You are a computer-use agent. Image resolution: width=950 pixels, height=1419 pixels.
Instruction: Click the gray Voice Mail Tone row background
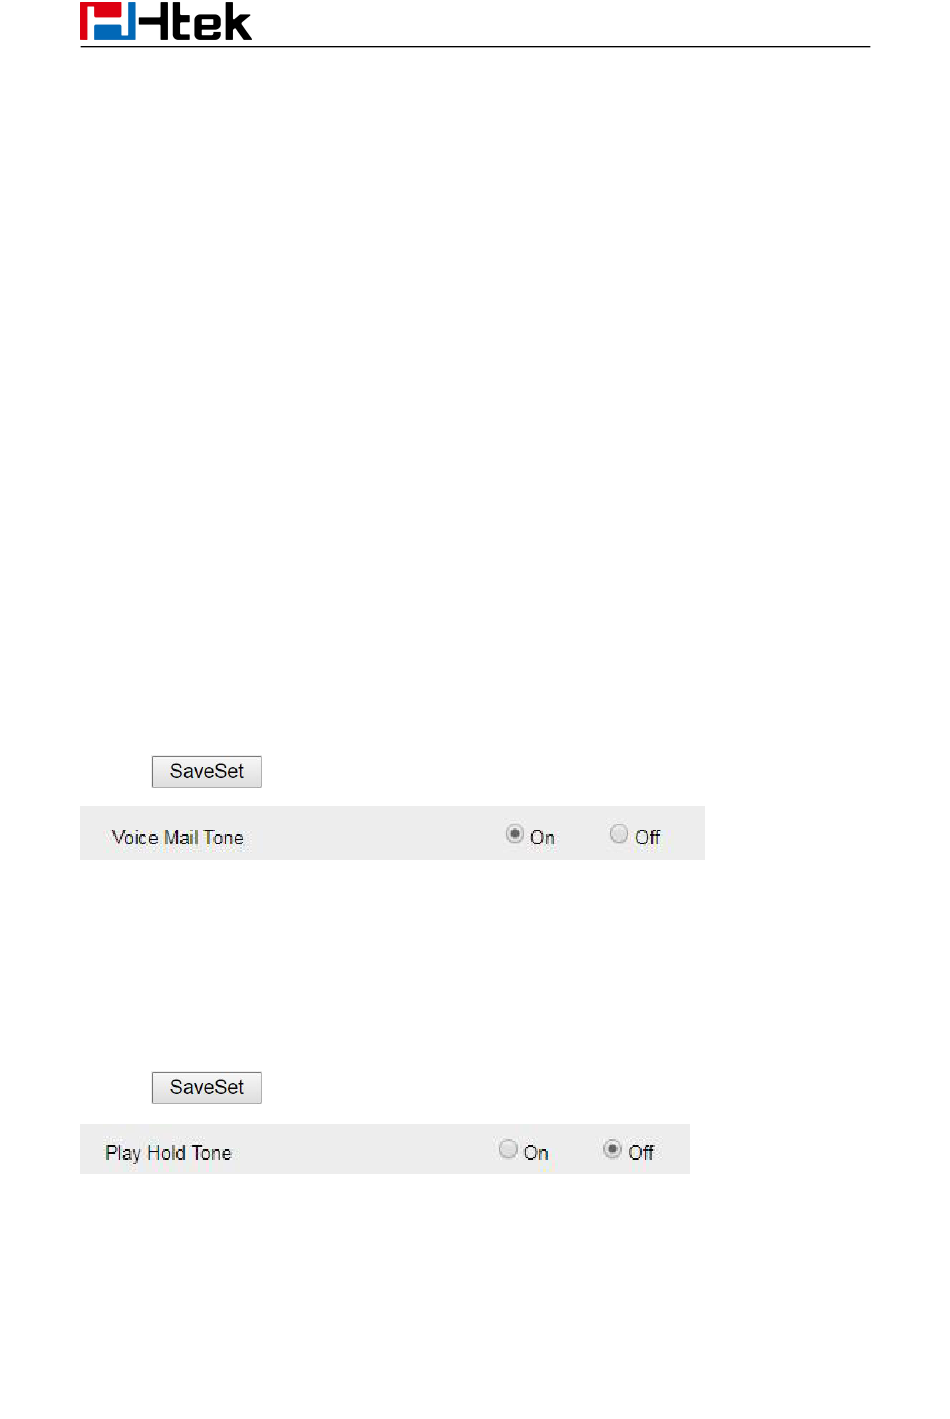point(392,833)
